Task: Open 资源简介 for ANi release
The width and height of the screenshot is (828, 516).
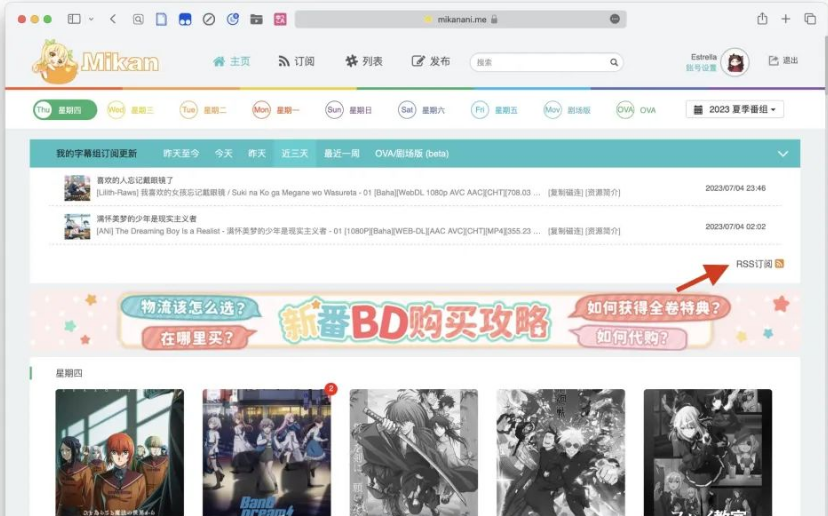Action: (x=603, y=231)
